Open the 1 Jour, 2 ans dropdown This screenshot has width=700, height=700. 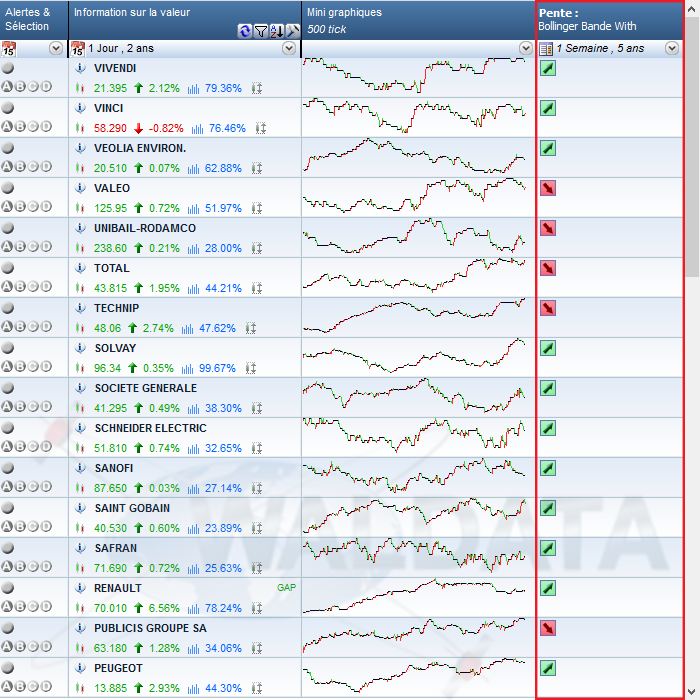289,48
